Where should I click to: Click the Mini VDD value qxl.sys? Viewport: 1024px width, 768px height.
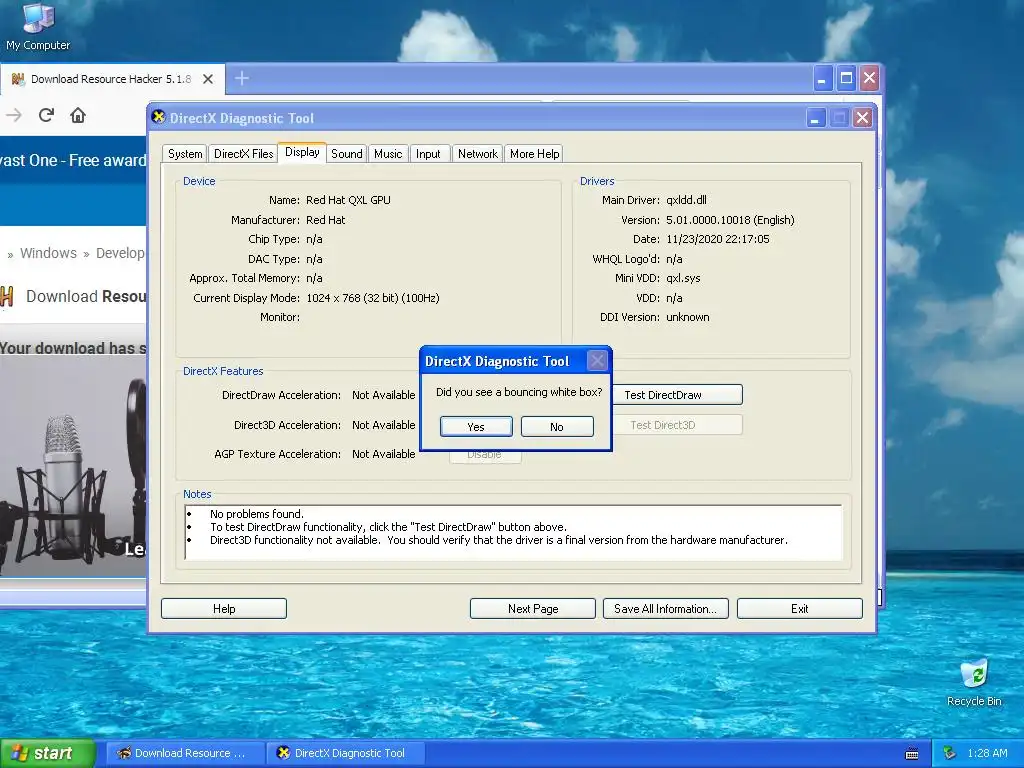[x=683, y=278]
